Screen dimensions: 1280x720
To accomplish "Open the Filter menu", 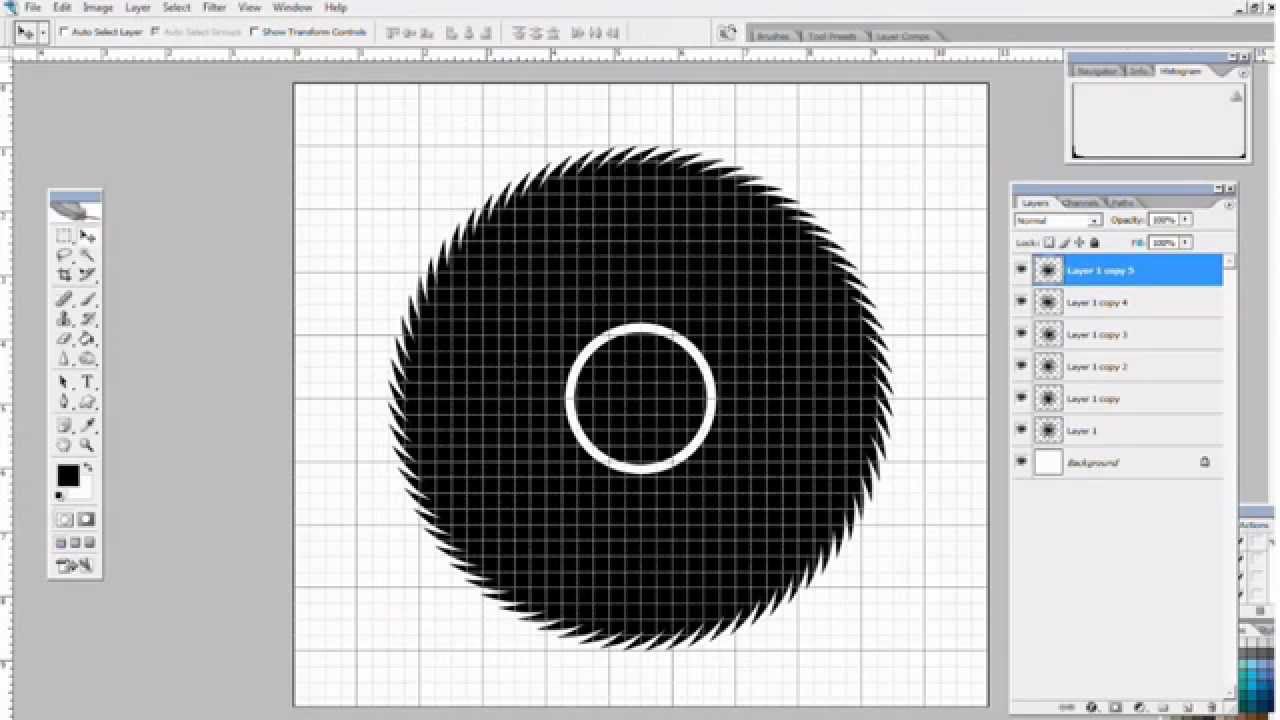I will point(215,7).
